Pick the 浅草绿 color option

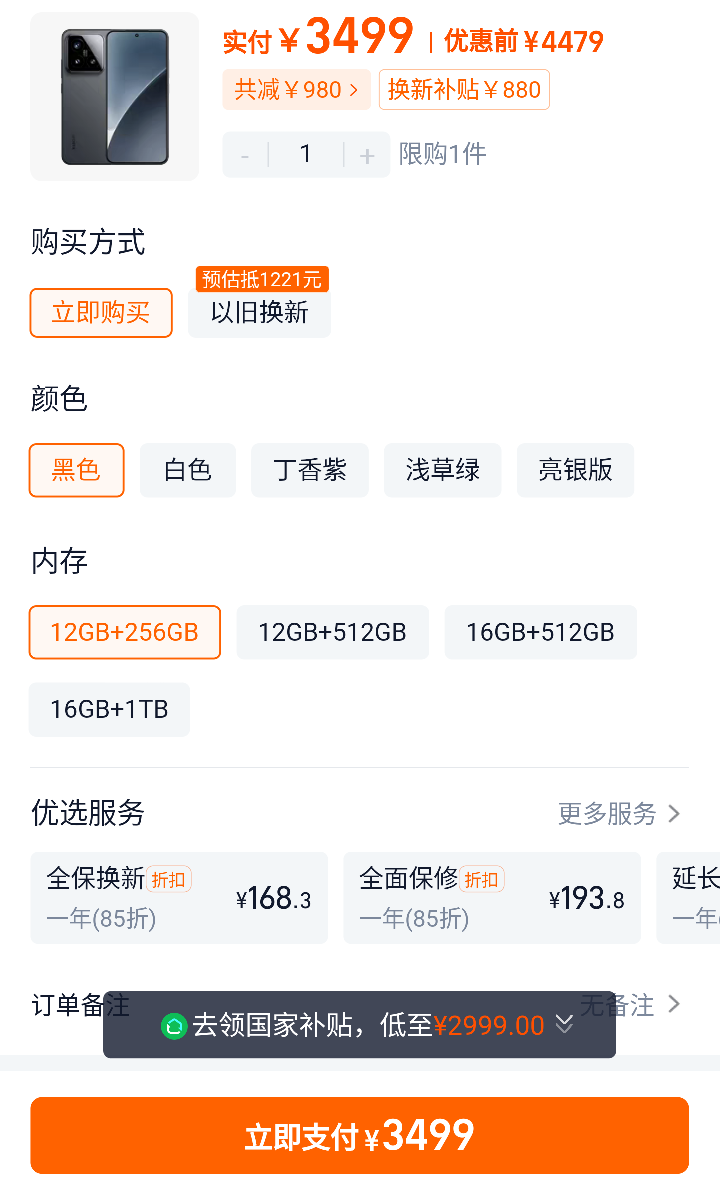[443, 470]
